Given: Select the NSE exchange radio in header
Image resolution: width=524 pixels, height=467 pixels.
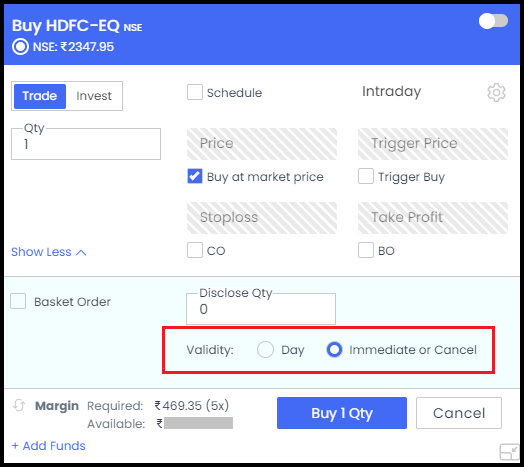Looking at the screenshot, I should coord(20,47).
